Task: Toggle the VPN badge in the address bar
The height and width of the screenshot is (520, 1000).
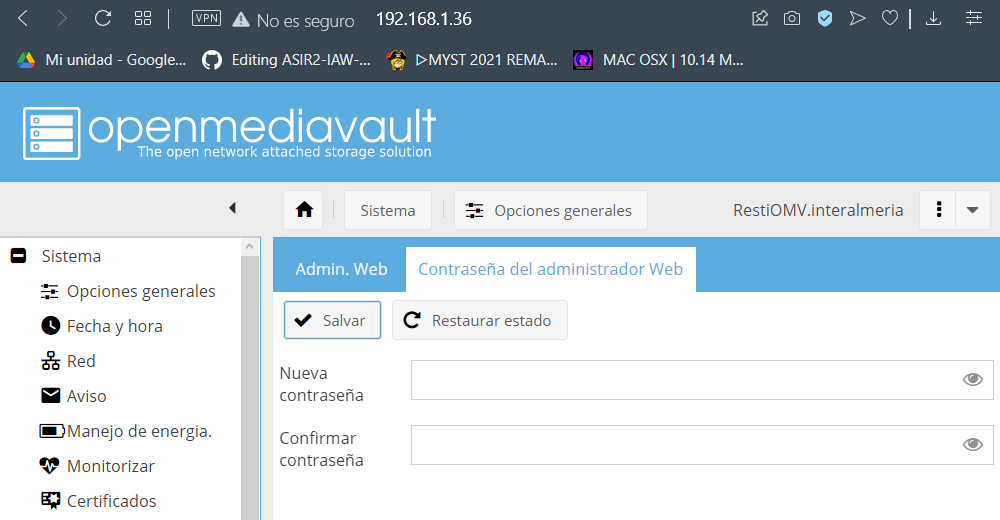Action: (x=207, y=19)
